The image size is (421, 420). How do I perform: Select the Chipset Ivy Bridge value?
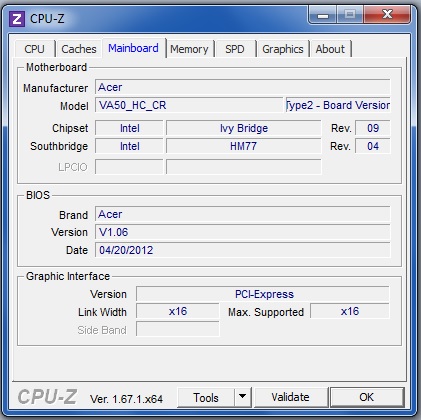coord(244,128)
